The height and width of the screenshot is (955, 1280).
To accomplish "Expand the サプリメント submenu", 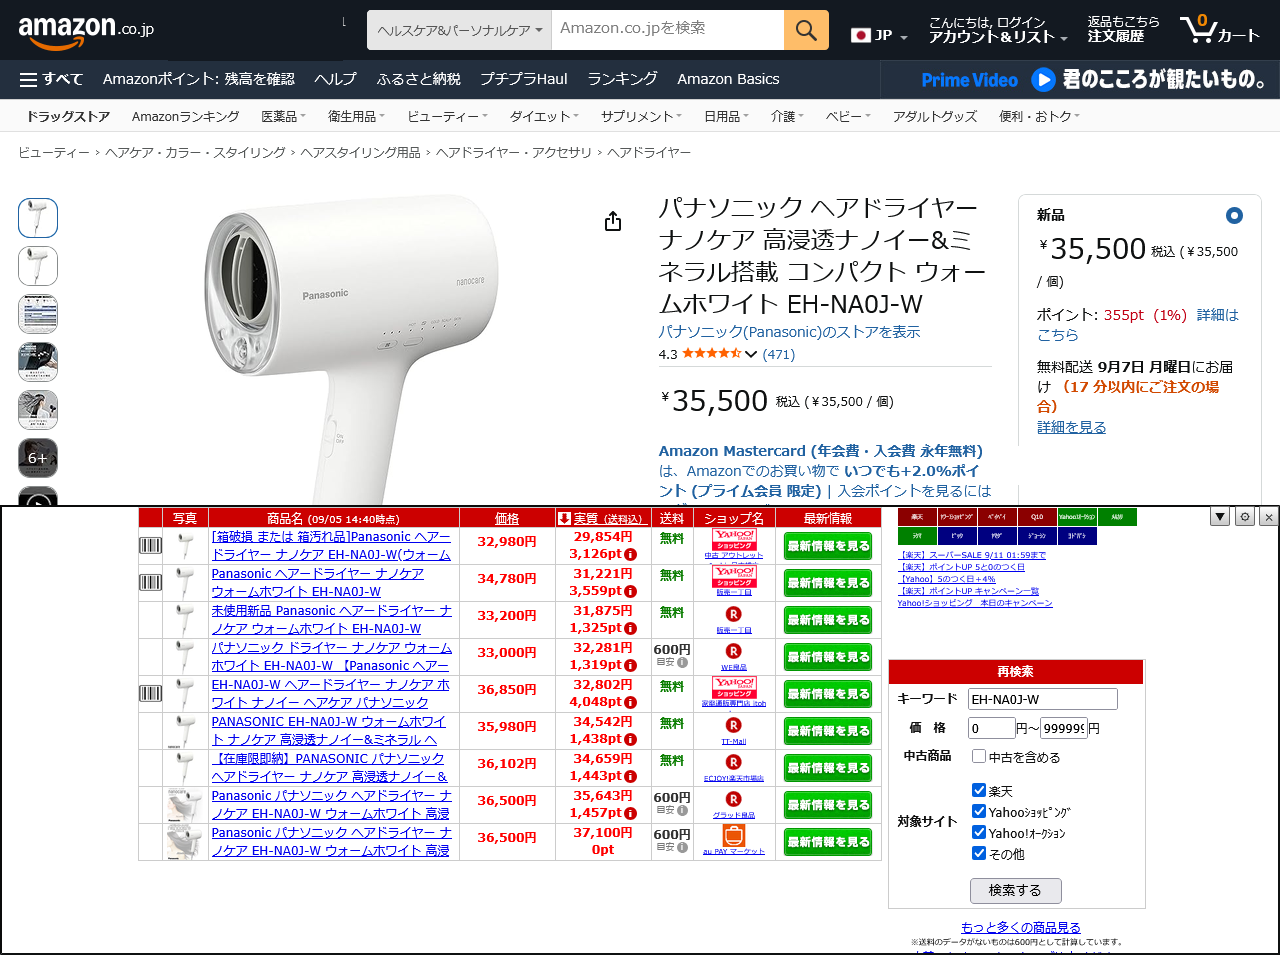I will [641, 116].
